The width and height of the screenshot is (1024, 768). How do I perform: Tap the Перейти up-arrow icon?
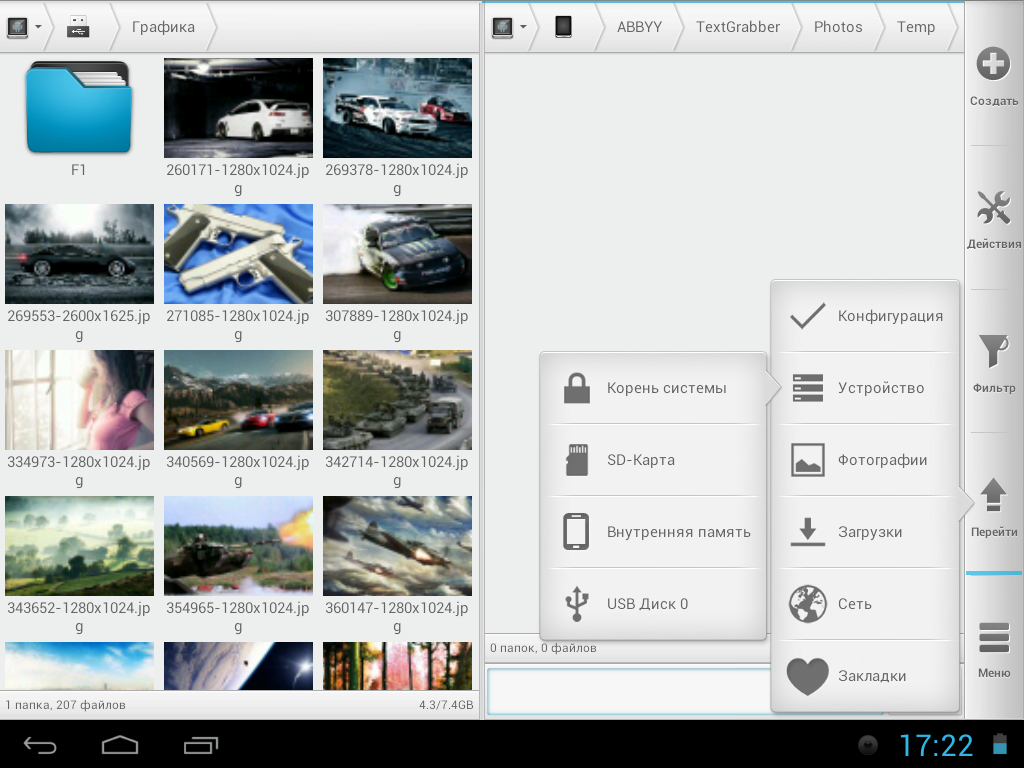click(x=993, y=494)
